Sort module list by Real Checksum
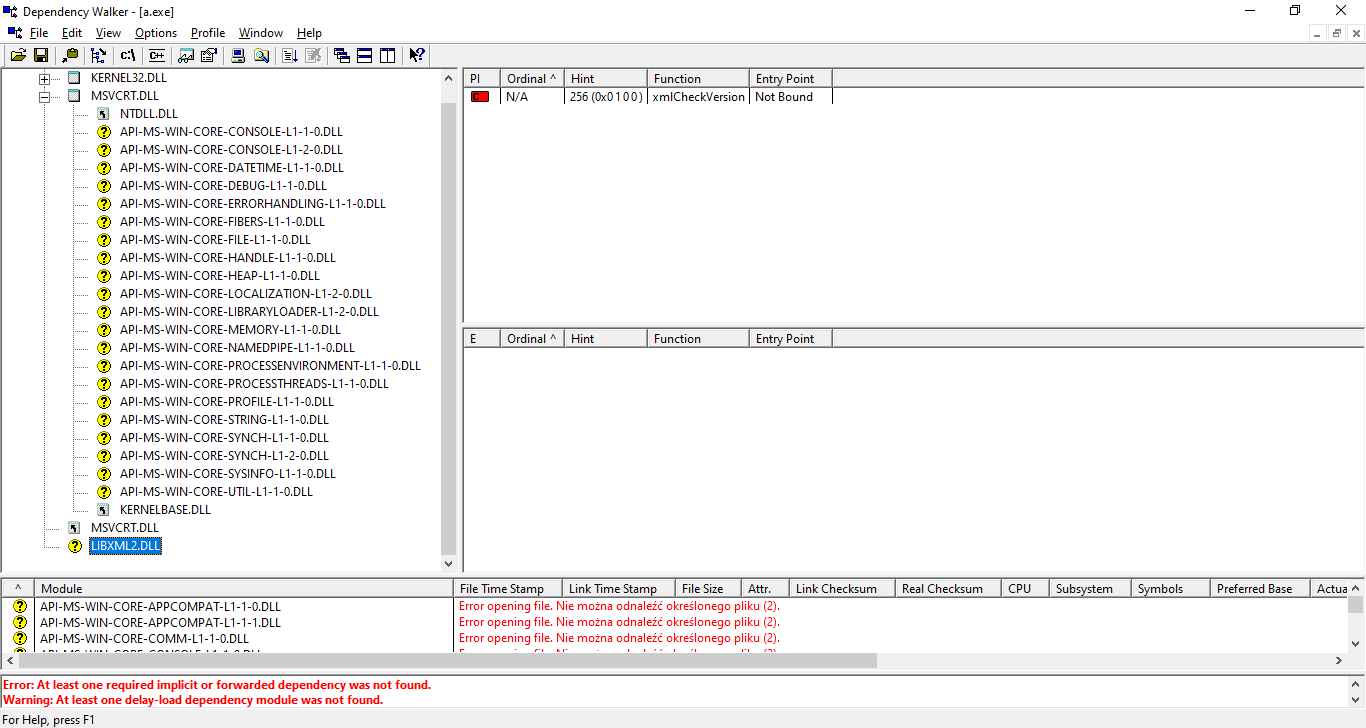 click(947, 589)
